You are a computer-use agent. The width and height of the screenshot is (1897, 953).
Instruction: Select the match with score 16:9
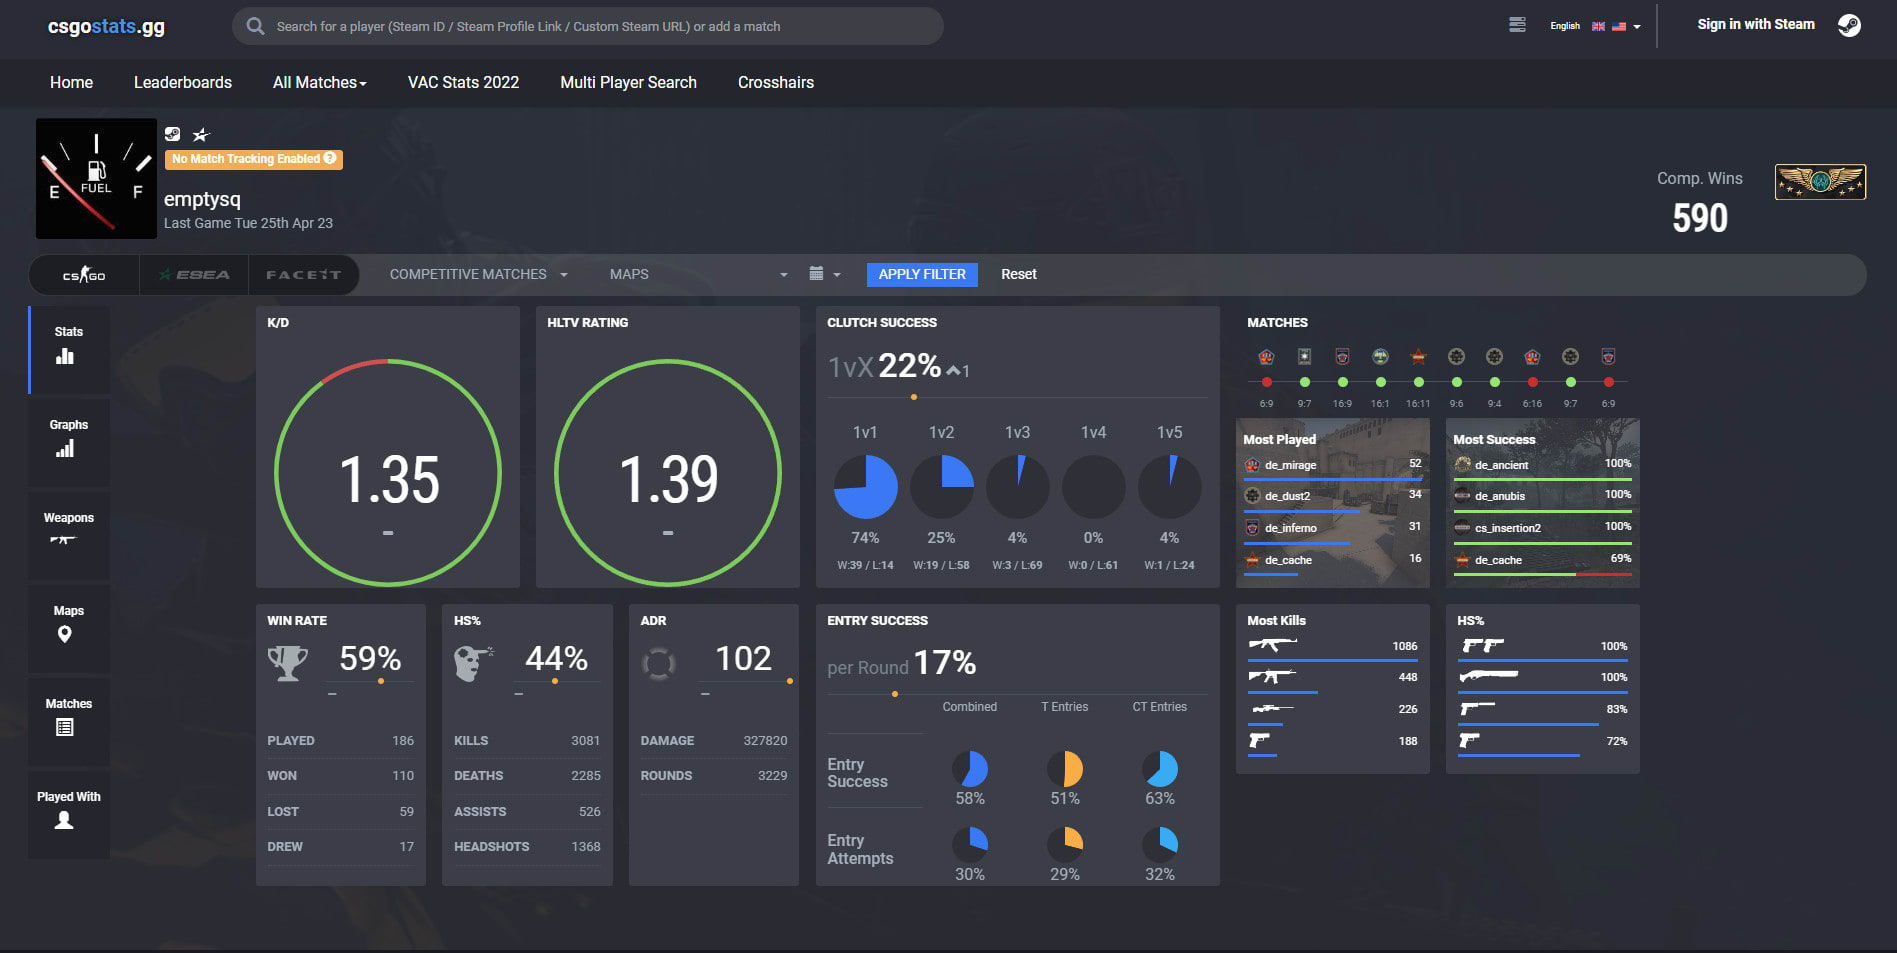pos(1343,382)
